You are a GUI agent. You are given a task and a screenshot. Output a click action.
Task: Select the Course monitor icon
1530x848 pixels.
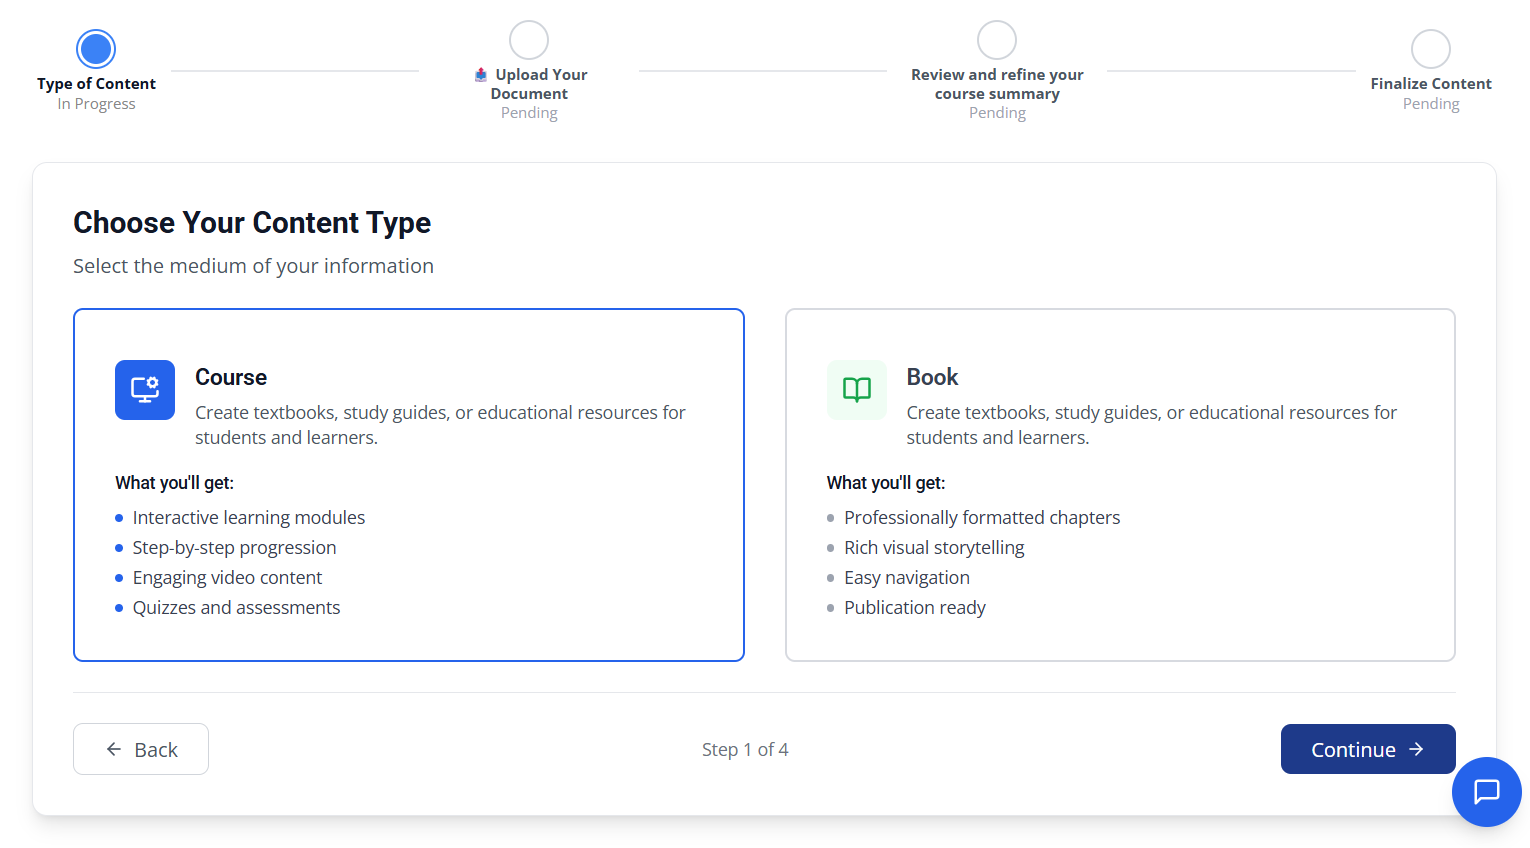pos(145,390)
